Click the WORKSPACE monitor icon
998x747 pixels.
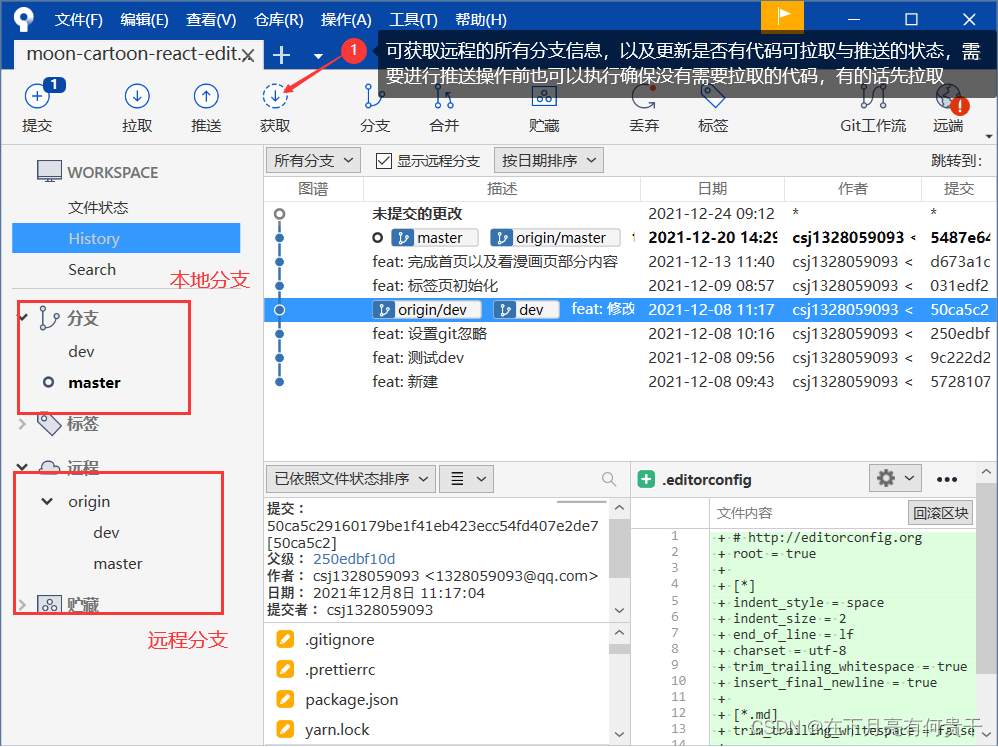49,171
